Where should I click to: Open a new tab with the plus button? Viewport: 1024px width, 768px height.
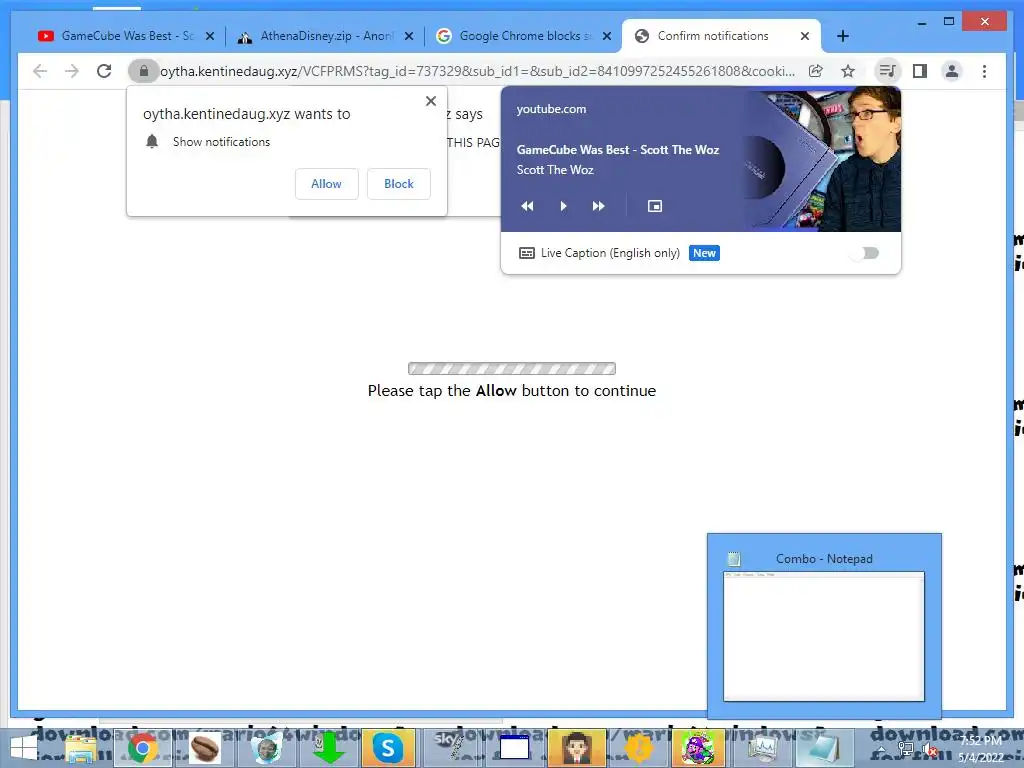click(x=842, y=37)
